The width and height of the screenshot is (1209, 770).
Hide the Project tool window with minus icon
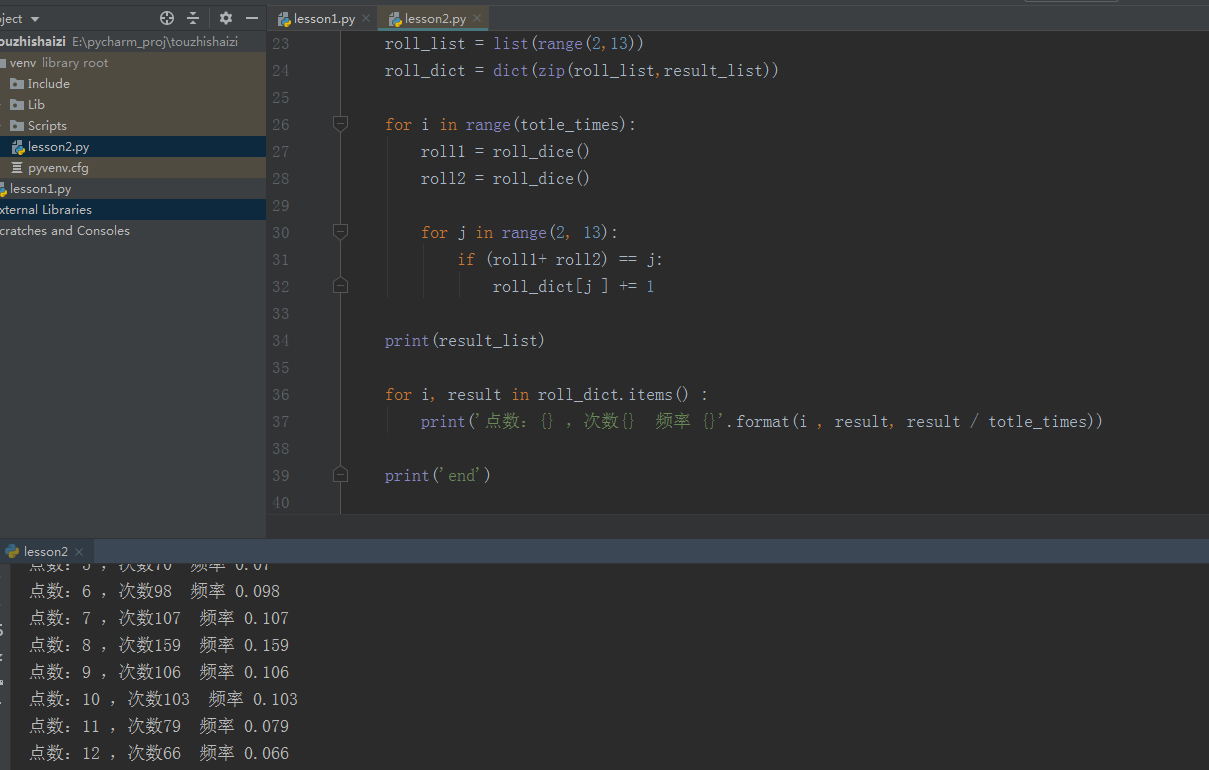coord(252,17)
